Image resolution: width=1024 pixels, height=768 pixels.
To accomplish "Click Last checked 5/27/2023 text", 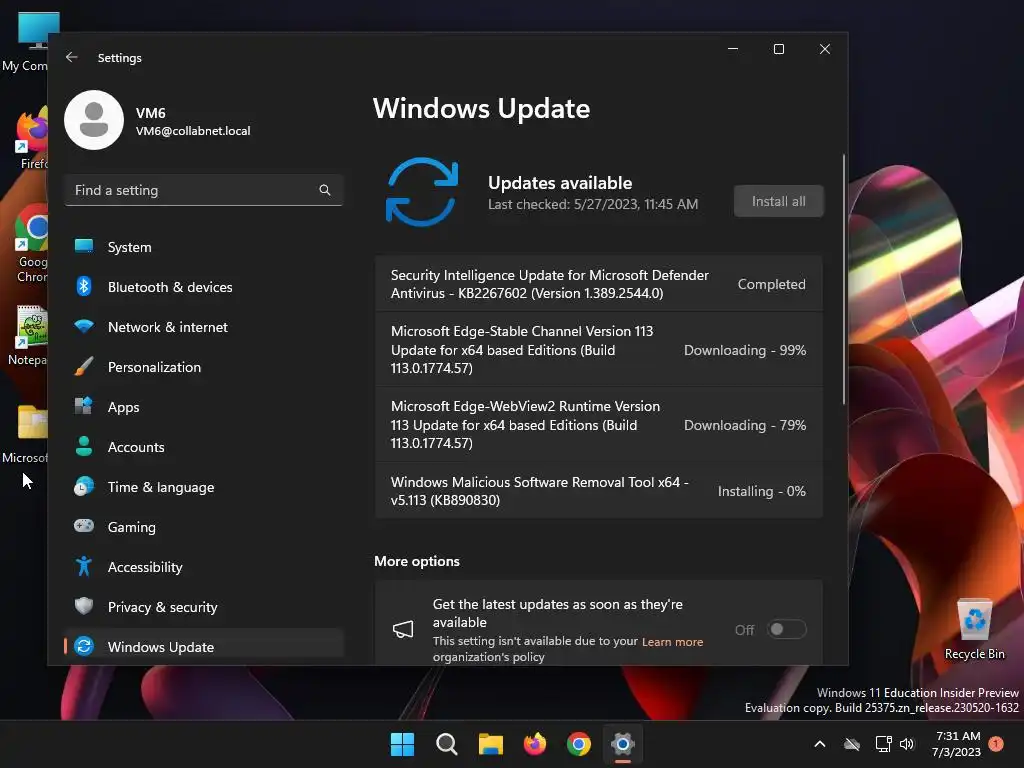I will [x=593, y=204].
